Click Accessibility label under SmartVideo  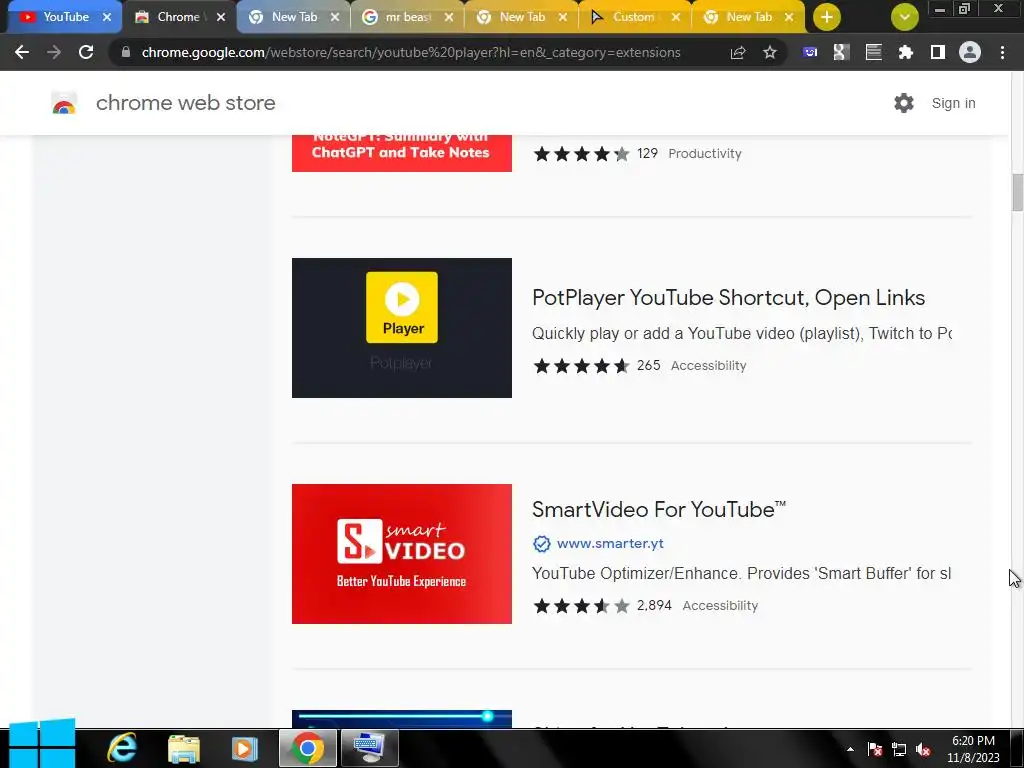coord(720,606)
